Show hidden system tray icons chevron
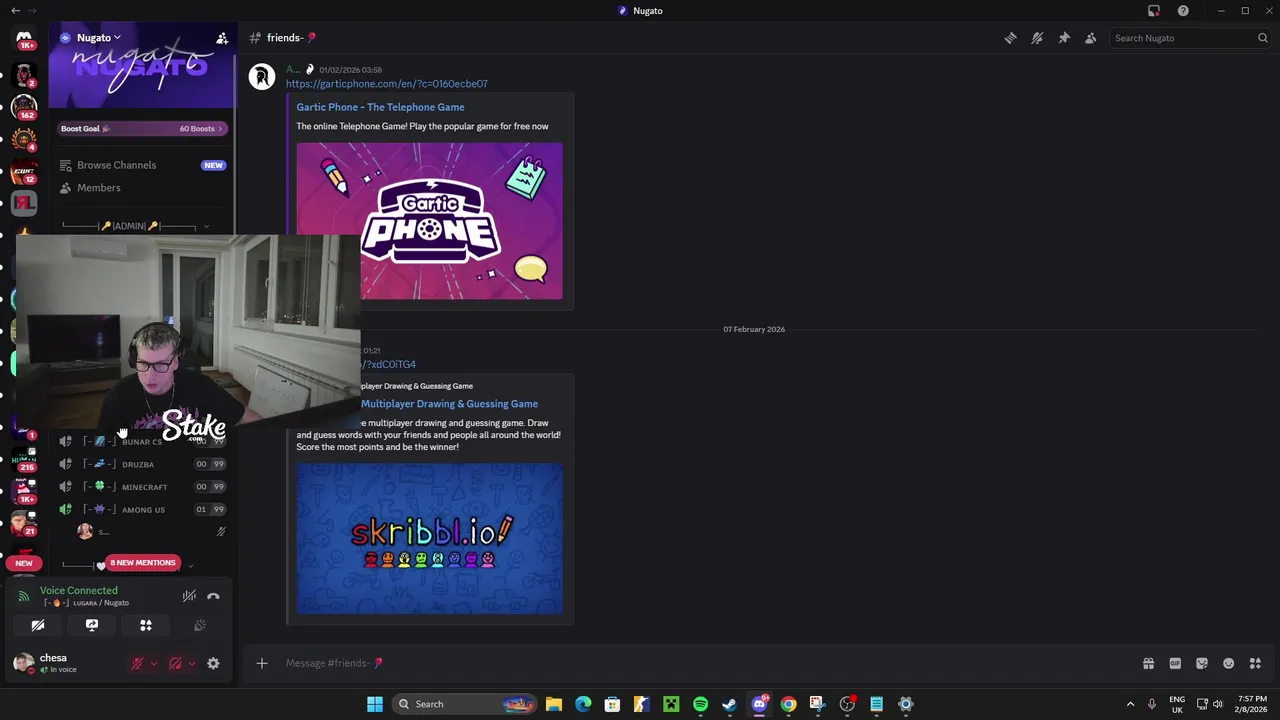 1130,704
